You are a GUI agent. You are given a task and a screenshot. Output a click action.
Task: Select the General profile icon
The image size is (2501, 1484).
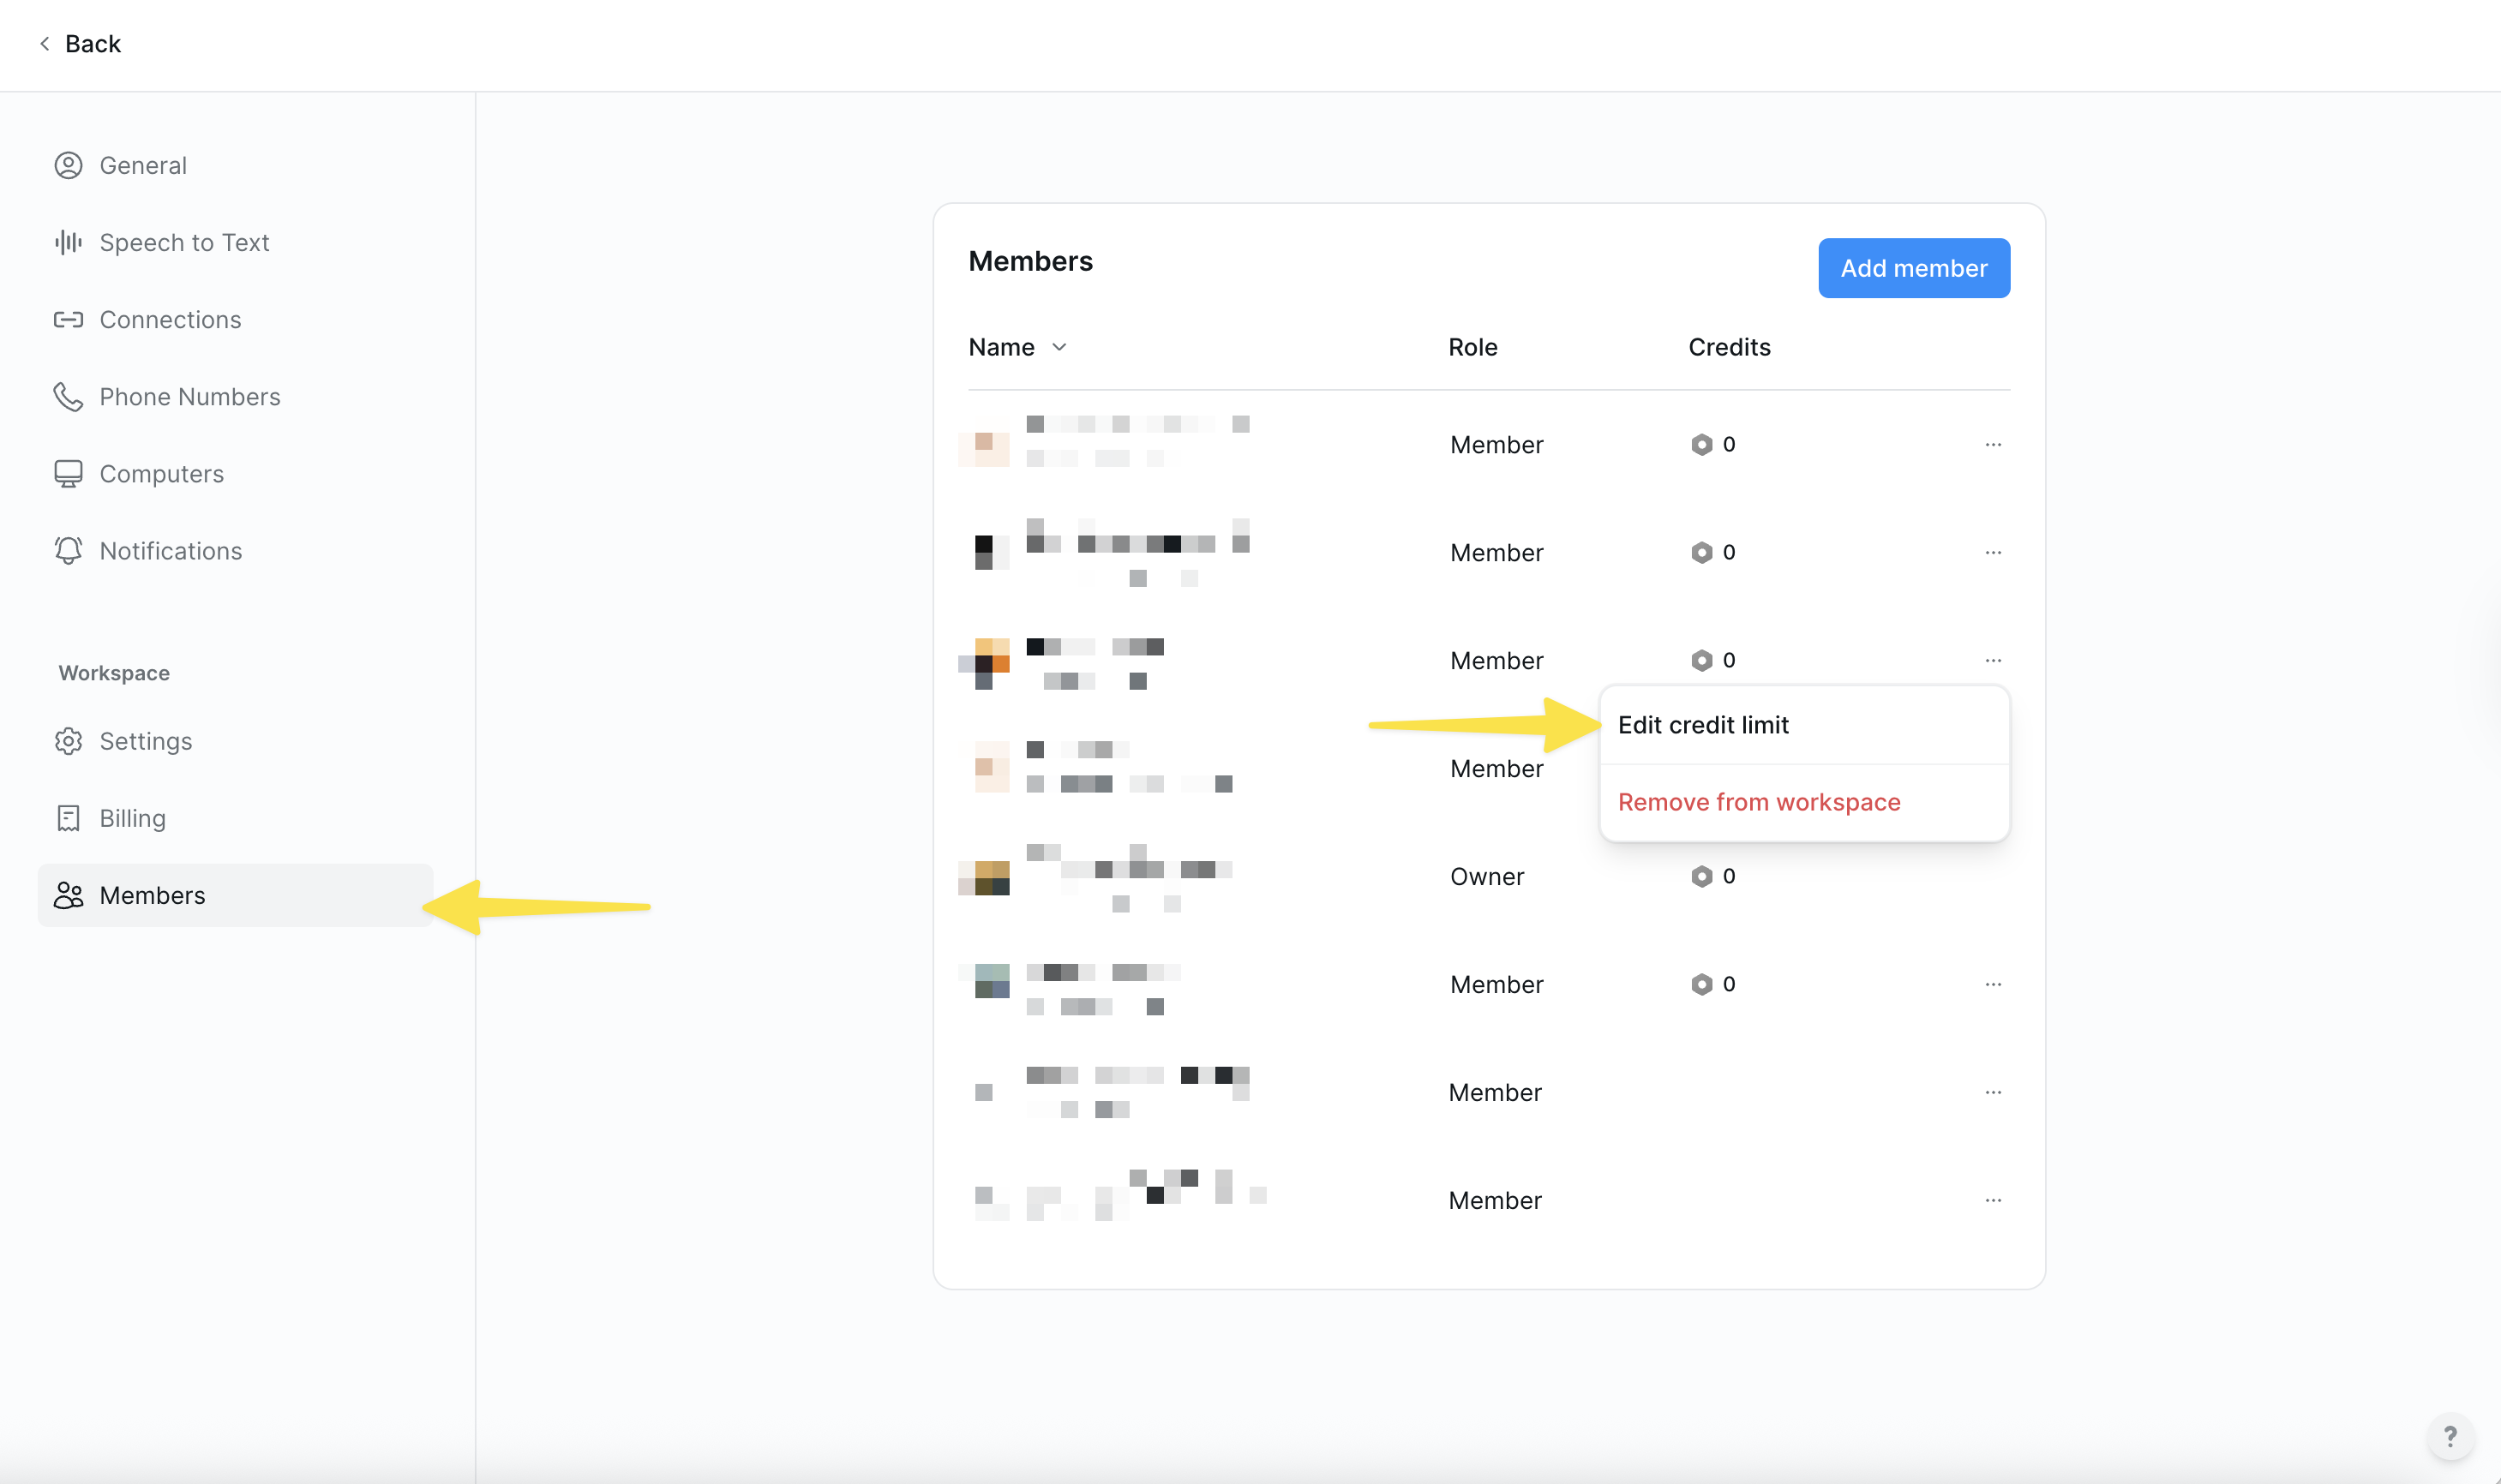click(68, 165)
